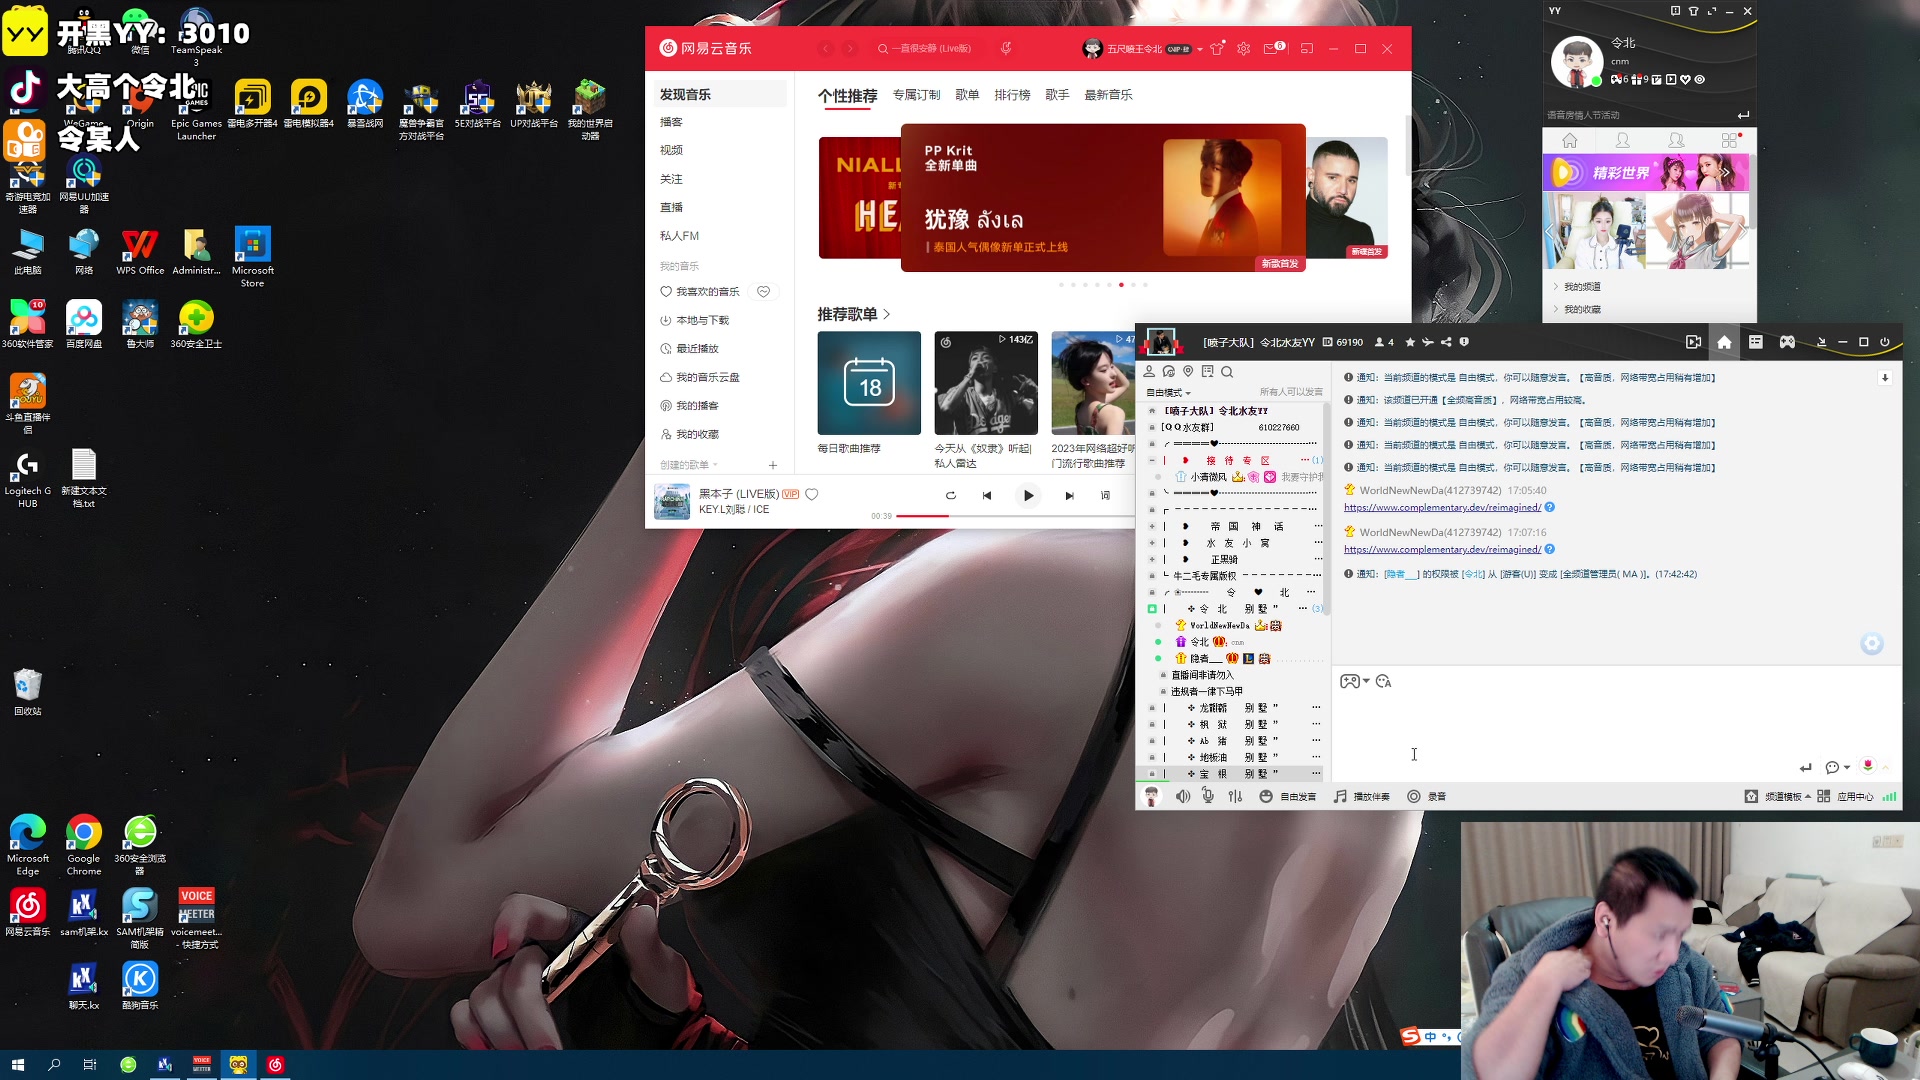Seek on NetEase playback progress bar
The width and height of the screenshot is (1920, 1080).
pos(1015,516)
